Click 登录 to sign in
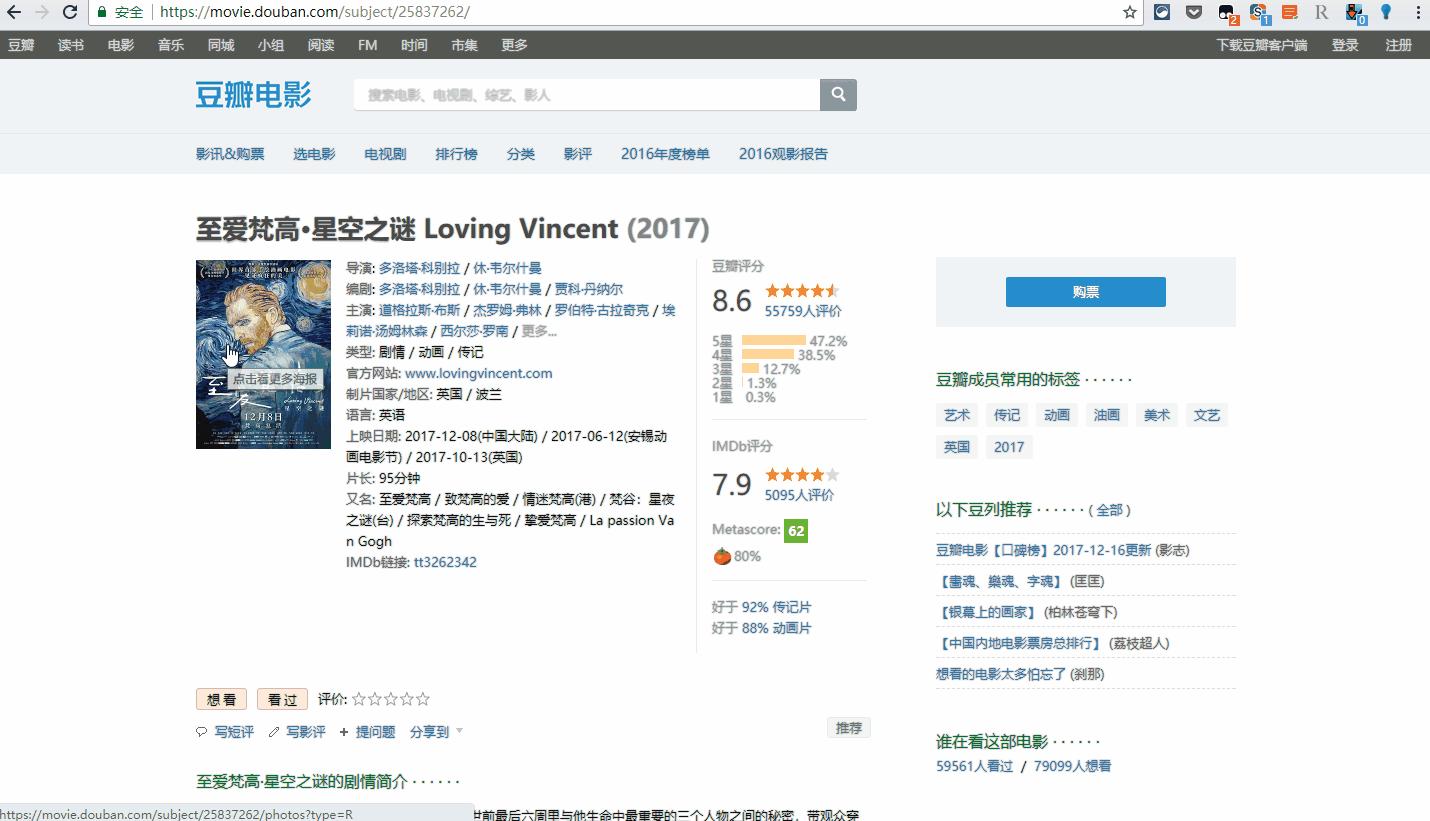The height and width of the screenshot is (821, 1430). click(x=1345, y=45)
